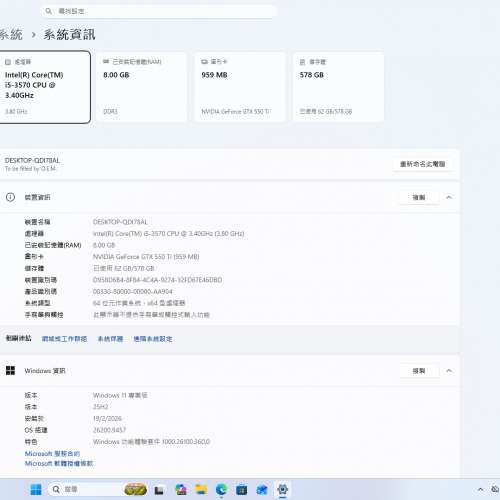The width and height of the screenshot is (500, 500).
Task: Click the Windows logo icon beside Windows 資訊
Action: [10, 371]
